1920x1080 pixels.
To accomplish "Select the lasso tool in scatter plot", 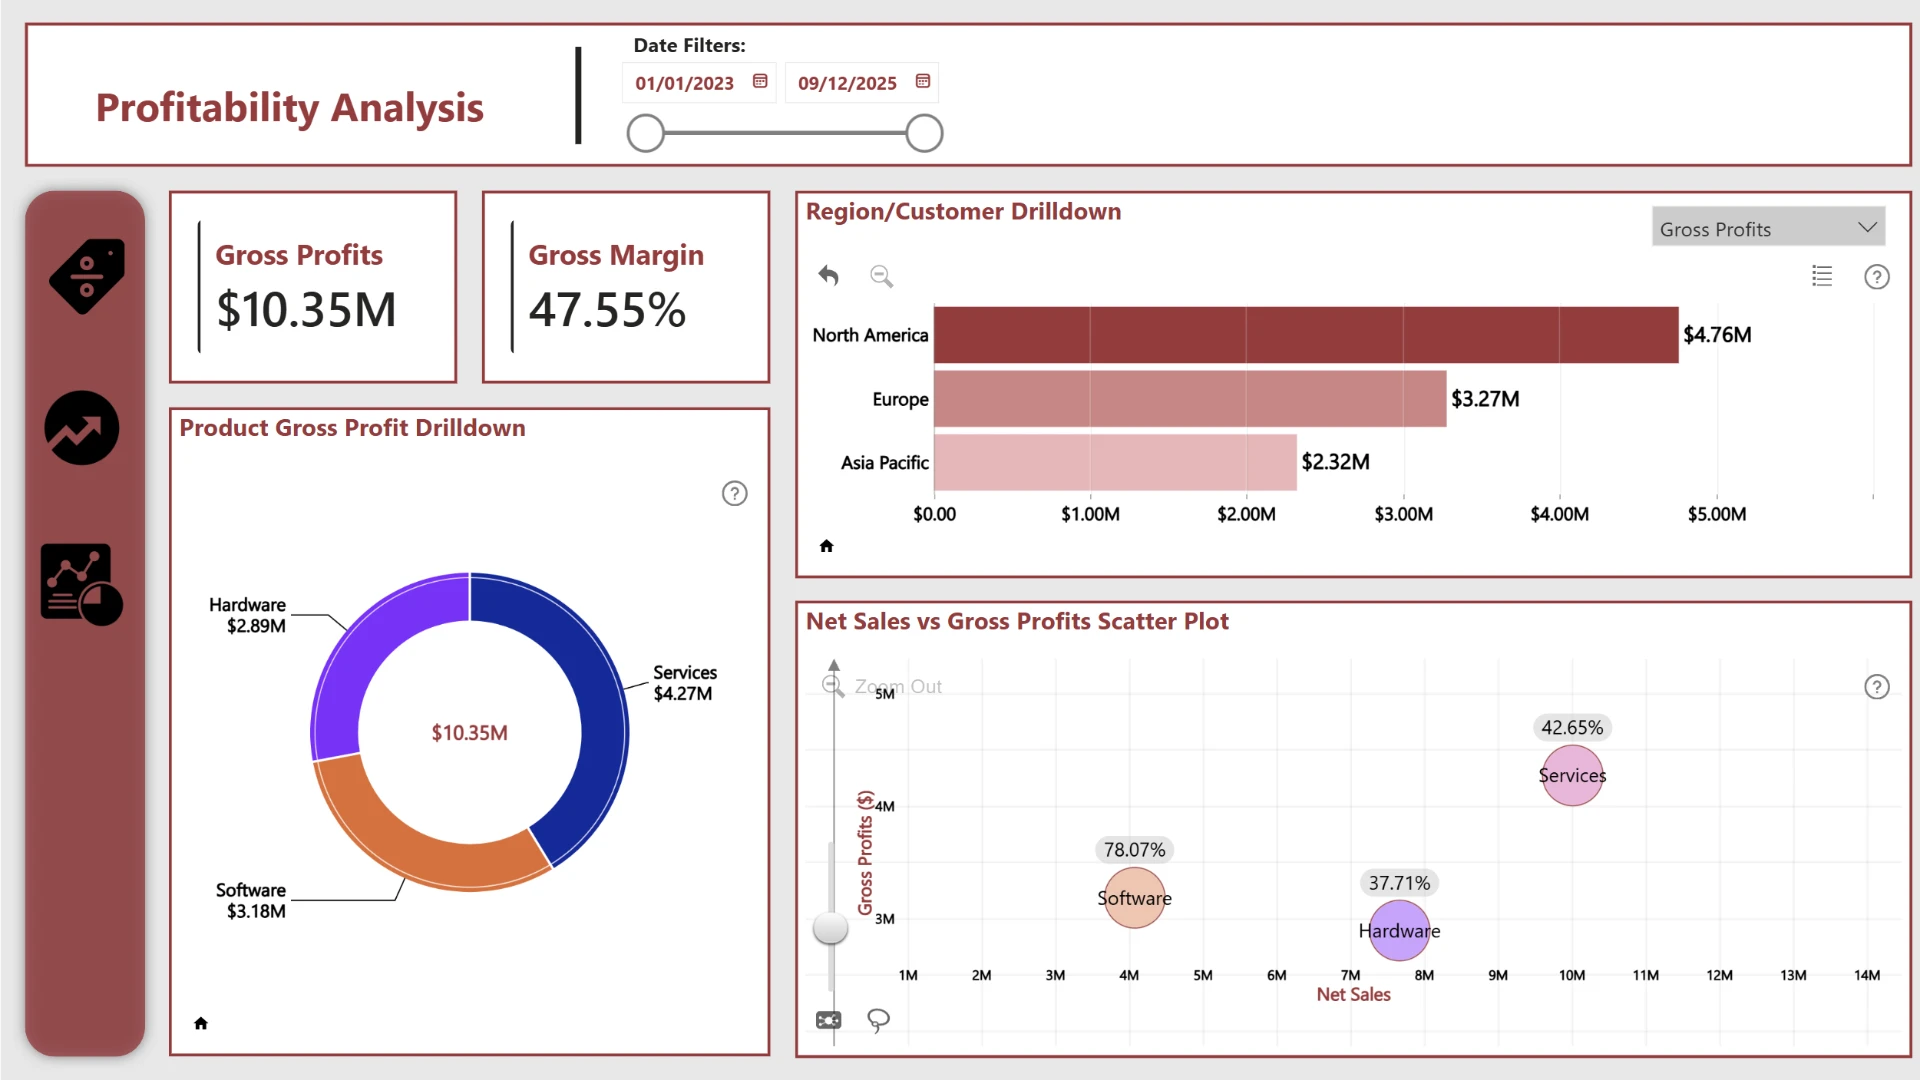I will (x=878, y=1020).
